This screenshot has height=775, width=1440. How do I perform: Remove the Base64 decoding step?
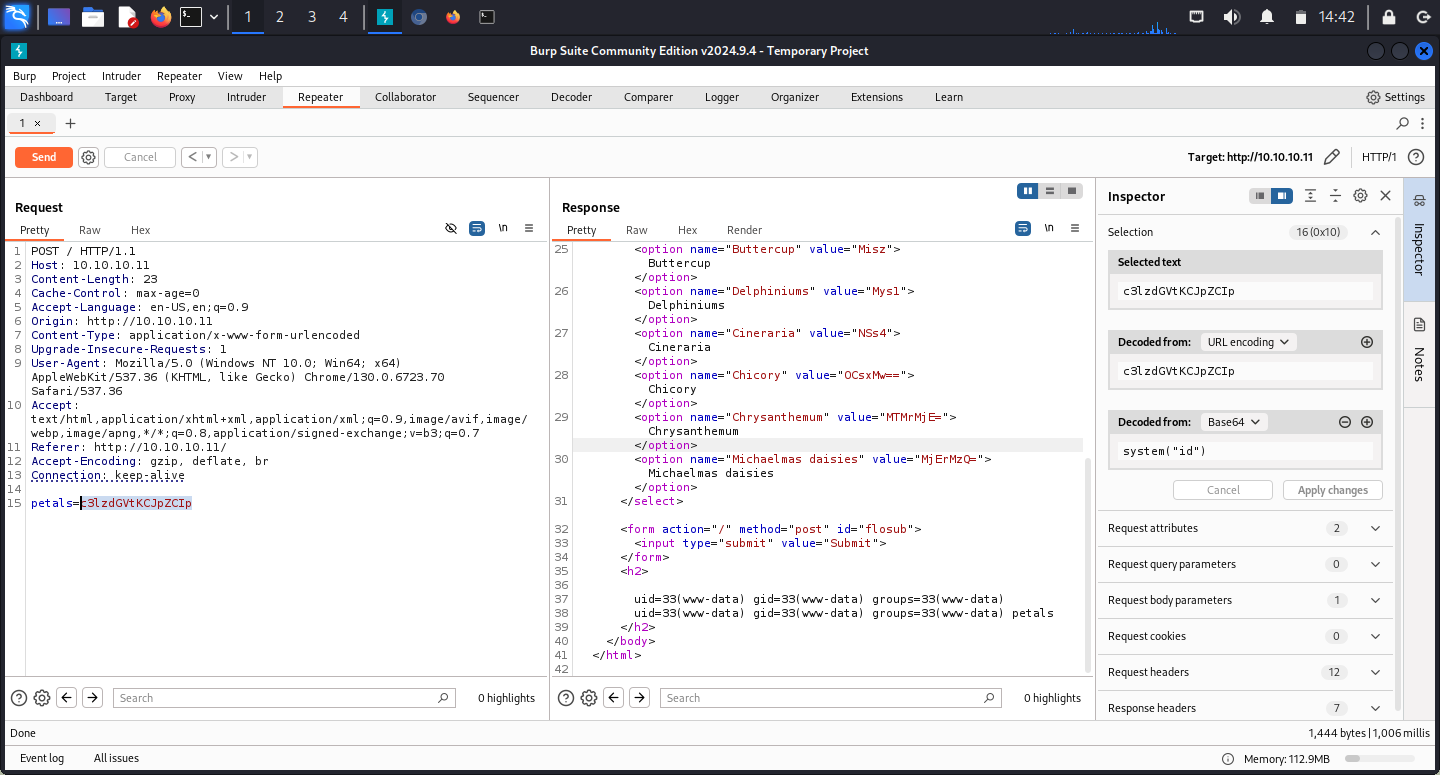pyautogui.click(x=1345, y=422)
